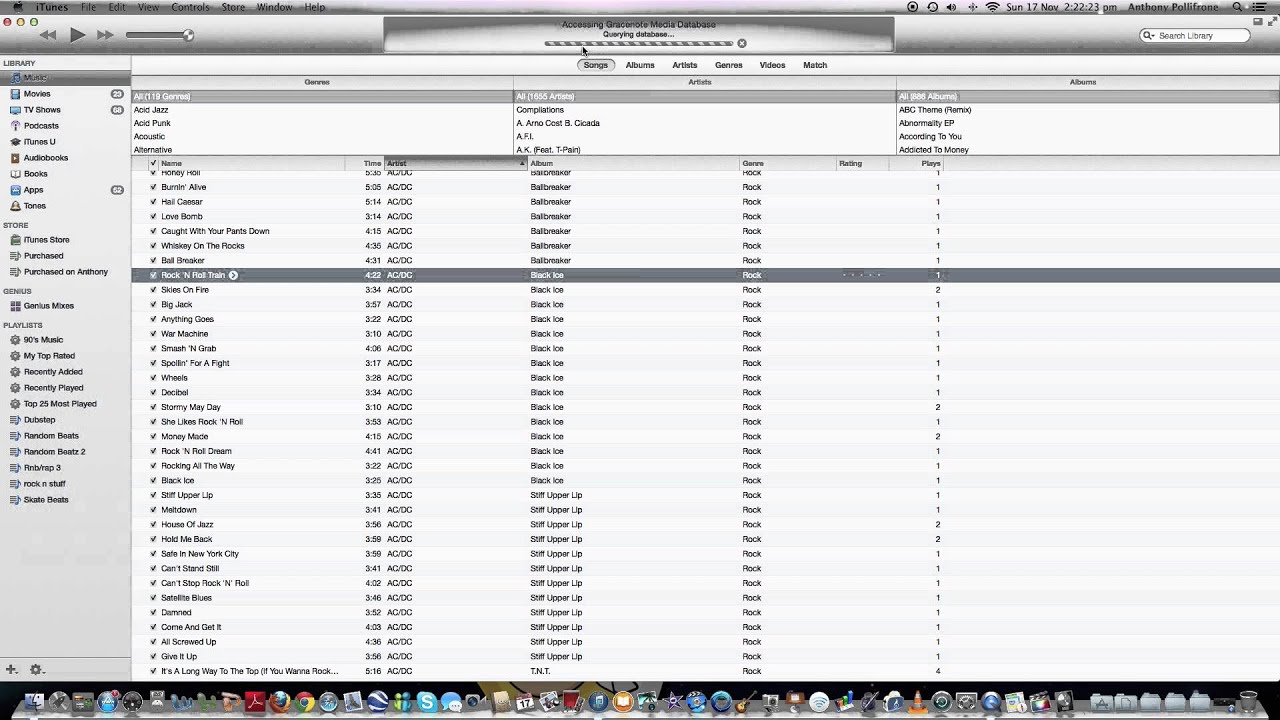
Task: Sort songs by Album column header
Action: point(634,163)
